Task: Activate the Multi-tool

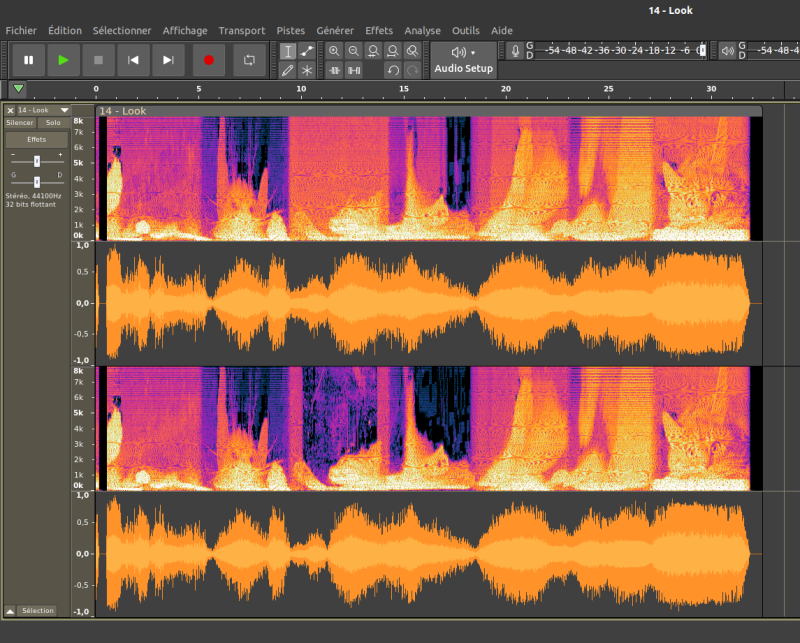Action: [307, 69]
